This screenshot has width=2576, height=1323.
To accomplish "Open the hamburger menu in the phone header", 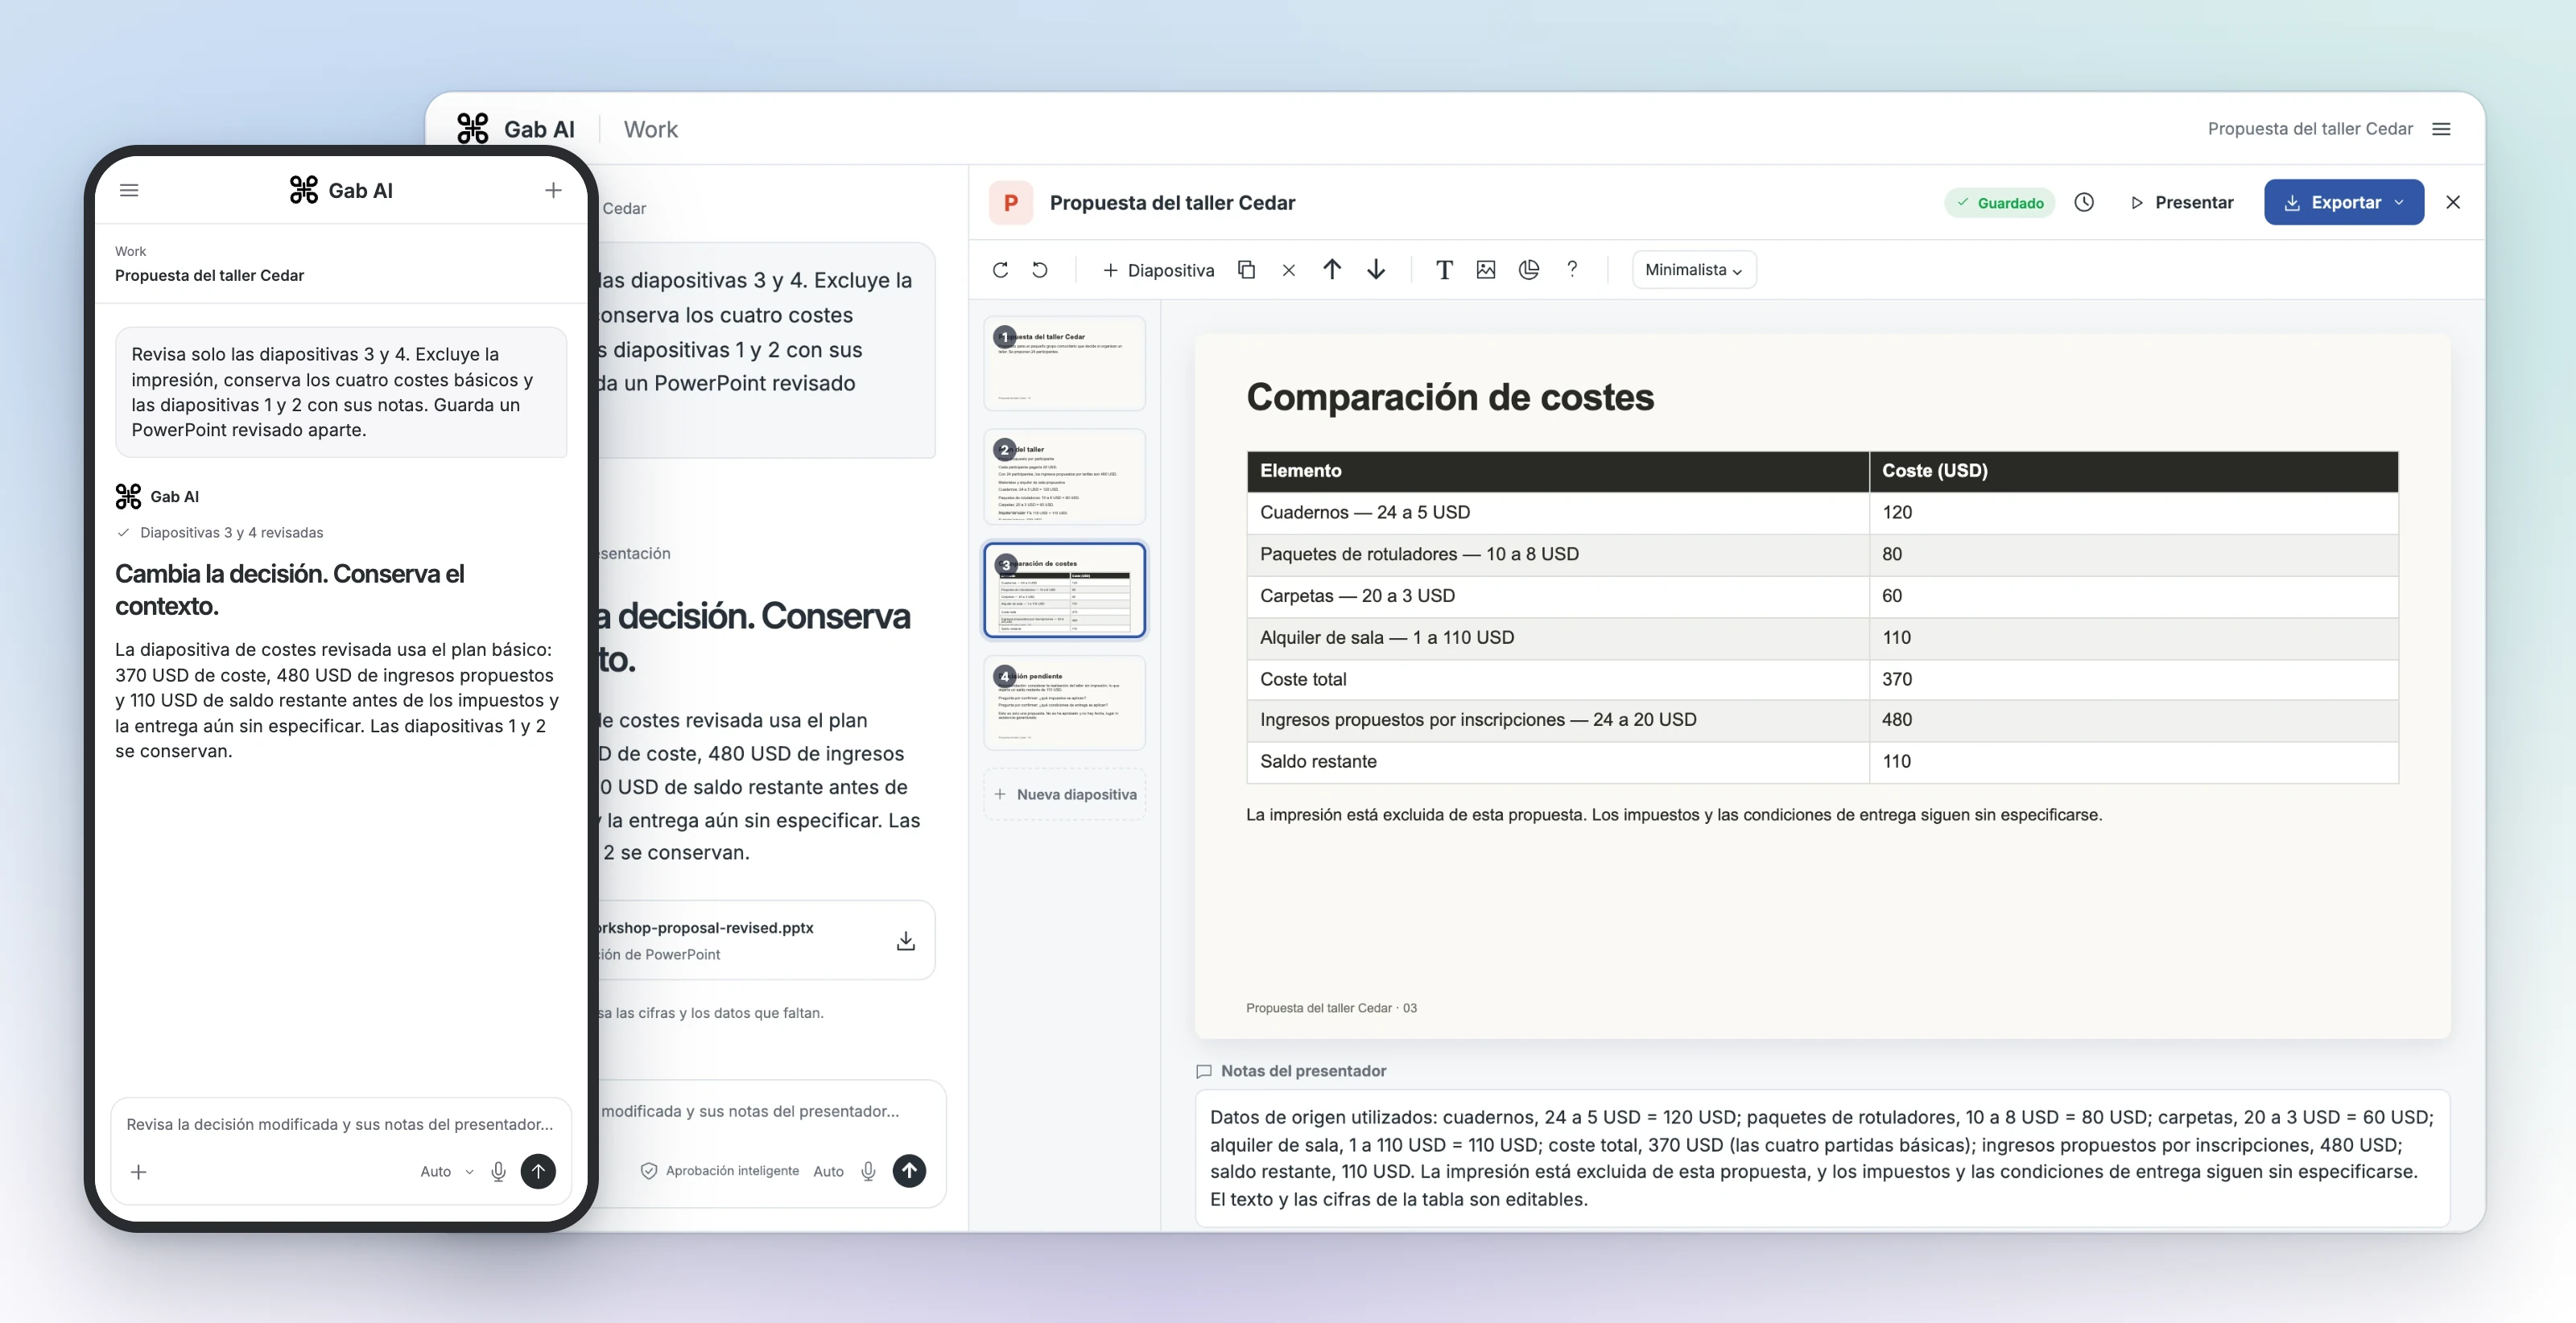I will (x=129, y=190).
